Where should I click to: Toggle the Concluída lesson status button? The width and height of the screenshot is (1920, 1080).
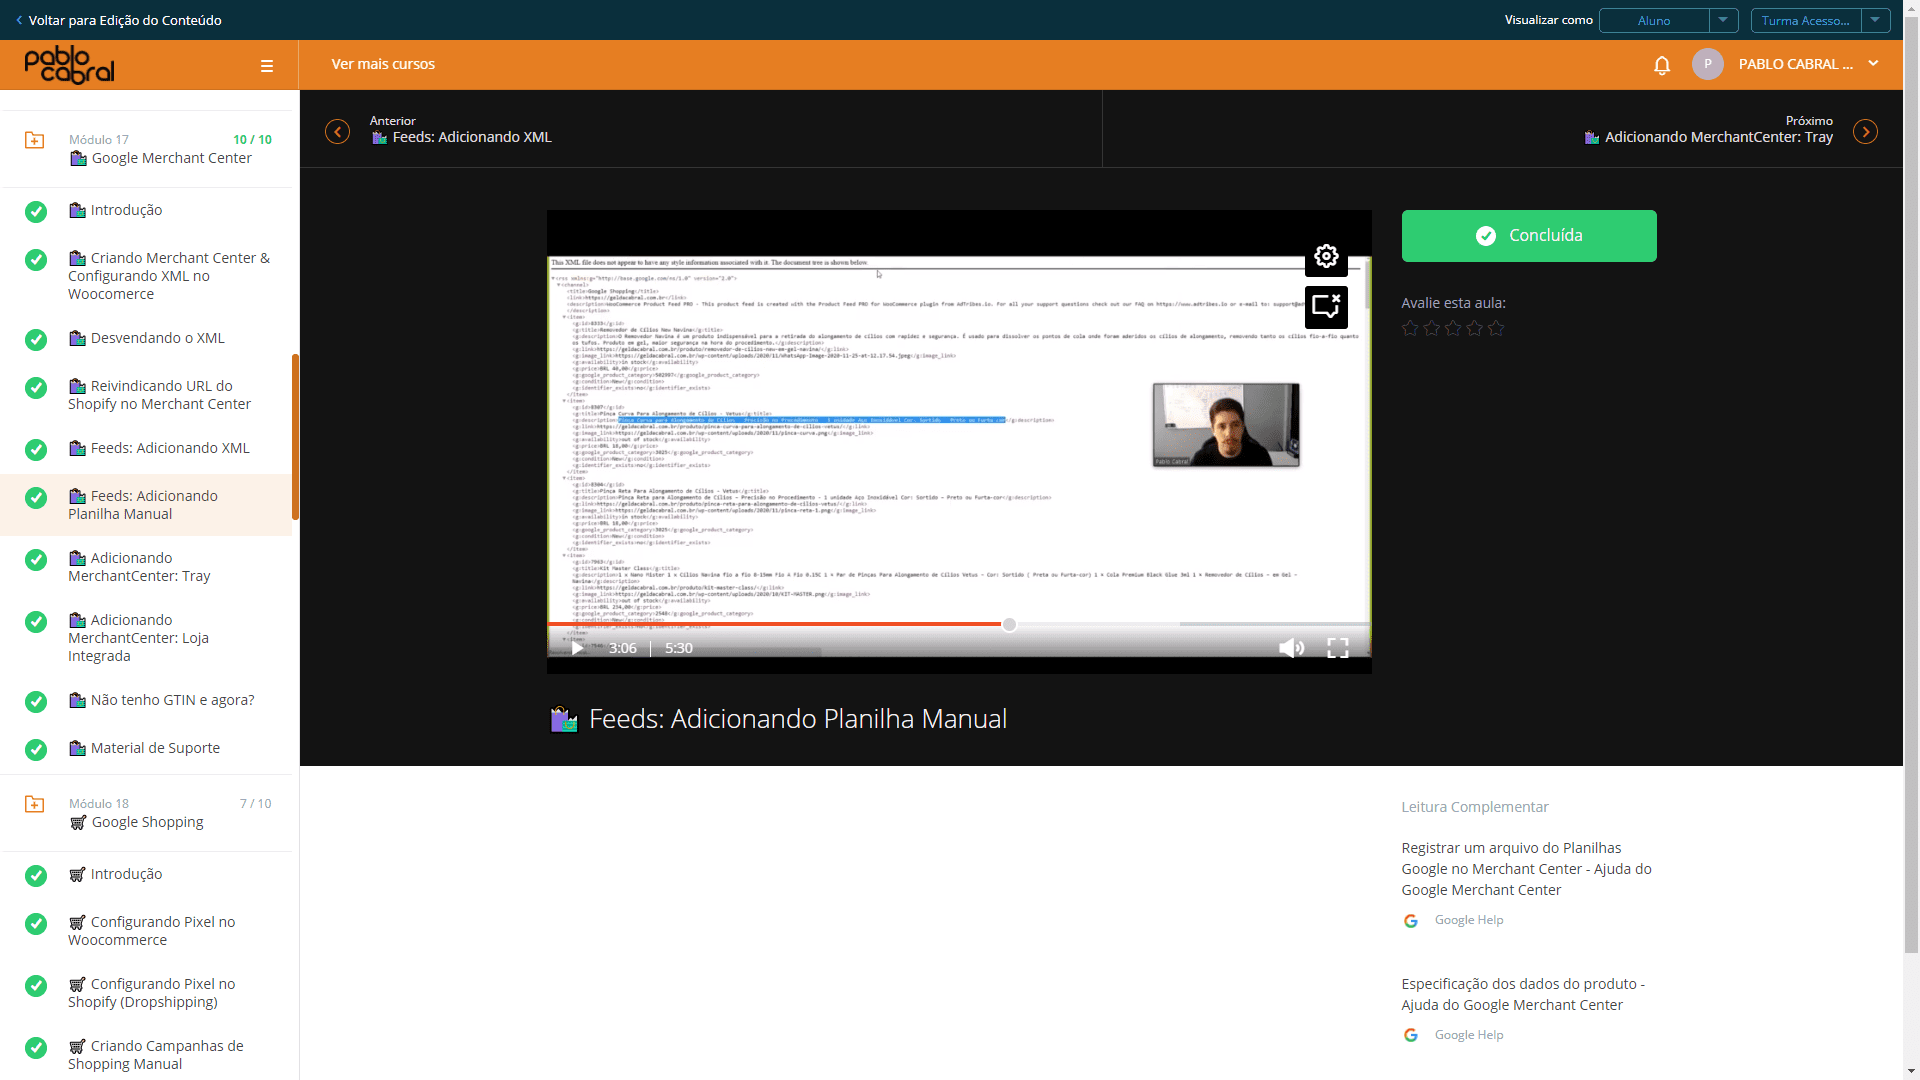coord(1529,236)
